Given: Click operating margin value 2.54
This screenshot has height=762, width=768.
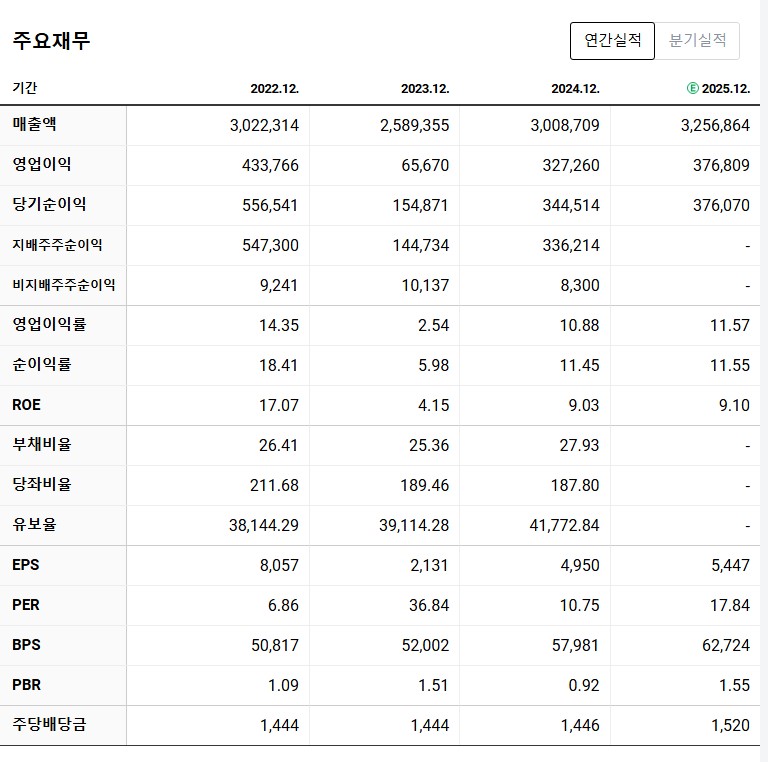Looking at the screenshot, I should click(433, 326).
